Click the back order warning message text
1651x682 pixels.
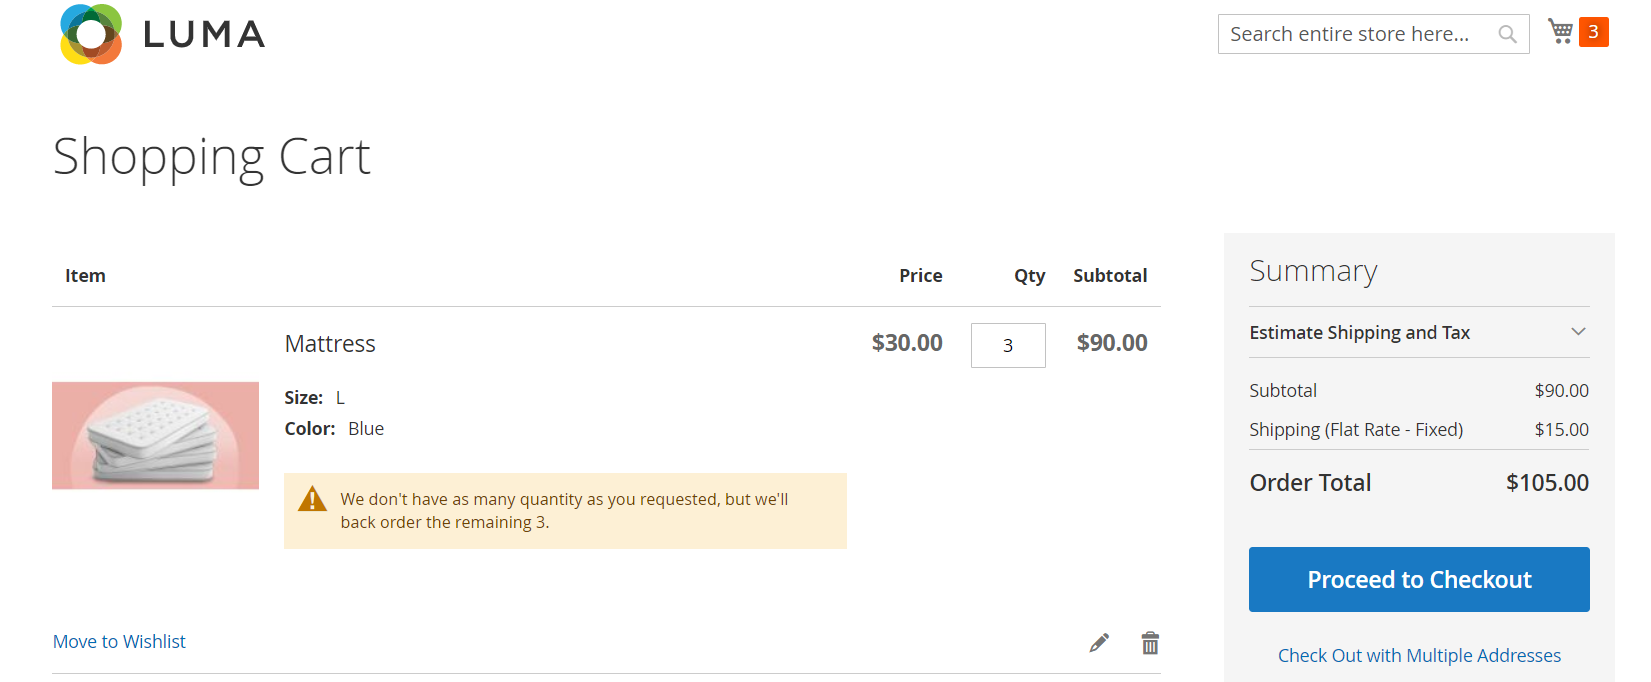click(x=564, y=511)
